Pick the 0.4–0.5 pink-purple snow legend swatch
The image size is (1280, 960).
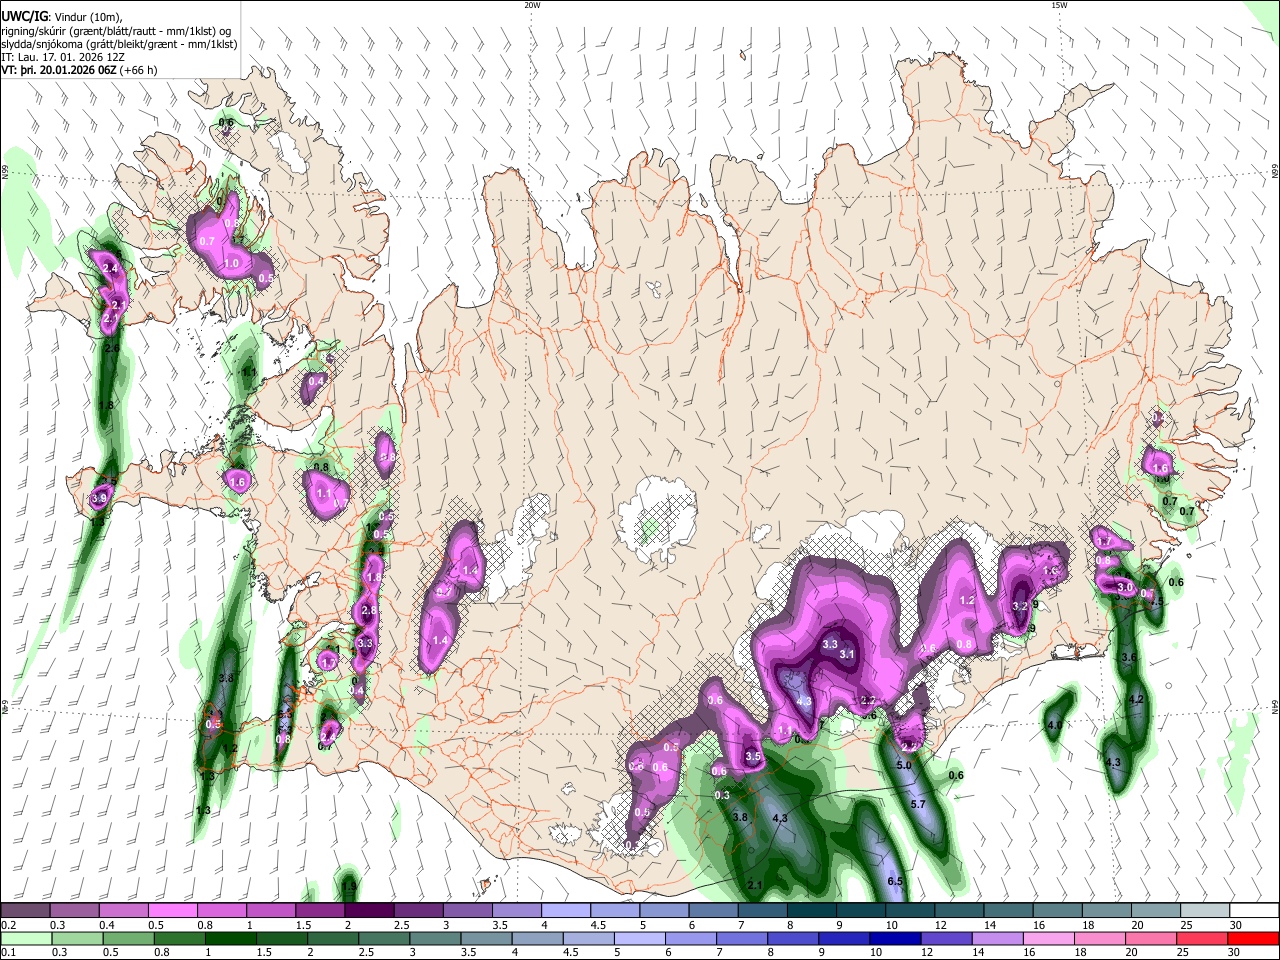tap(123, 910)
